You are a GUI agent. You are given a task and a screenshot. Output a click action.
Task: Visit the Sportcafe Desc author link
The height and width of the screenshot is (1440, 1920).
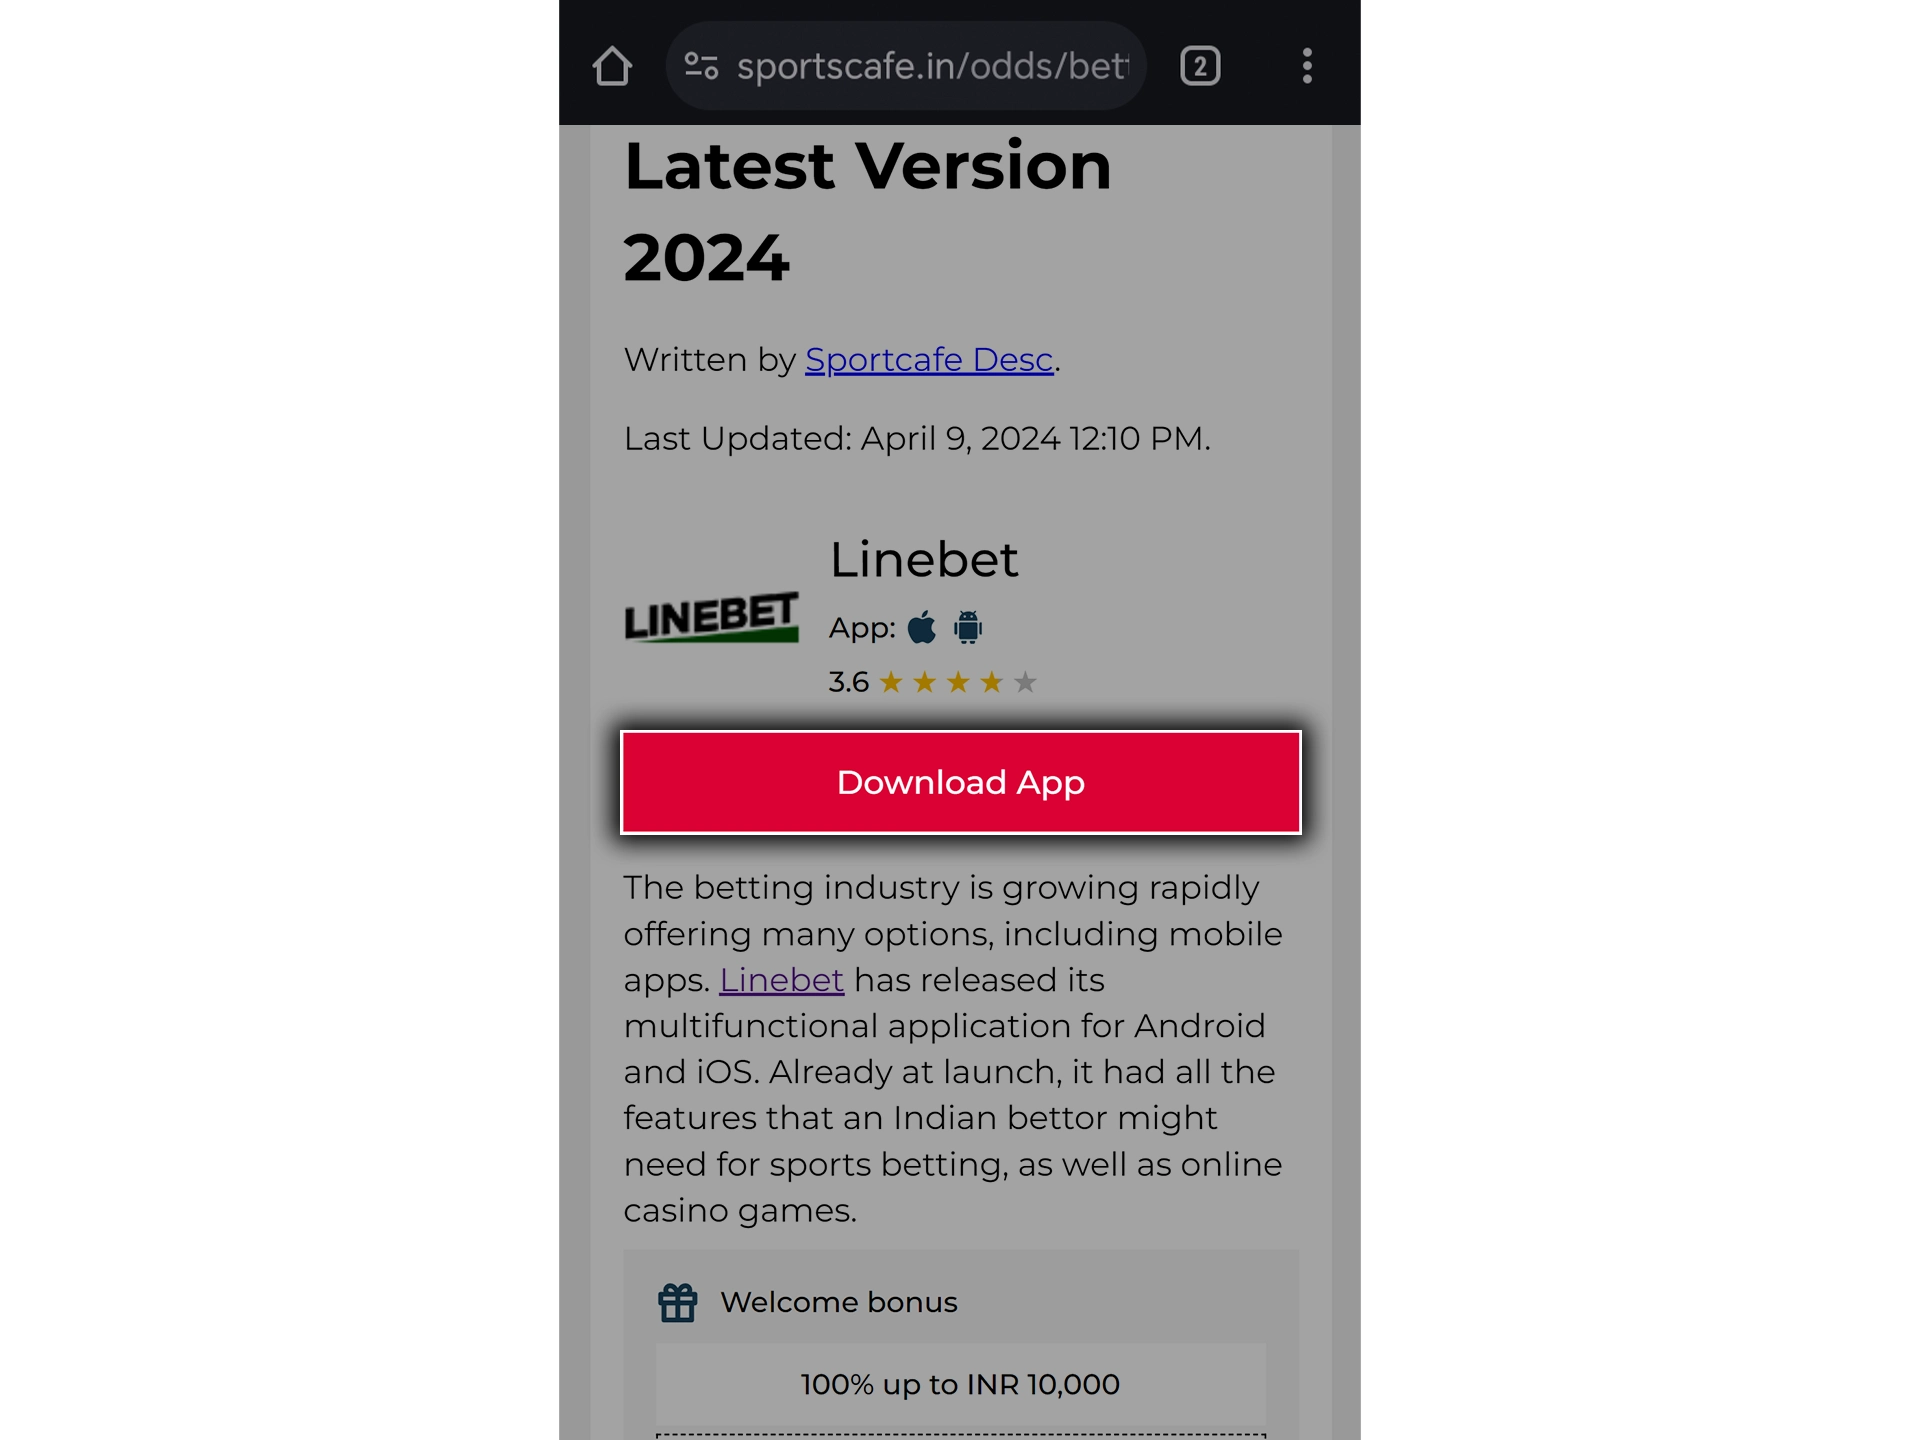coord(928,360)
